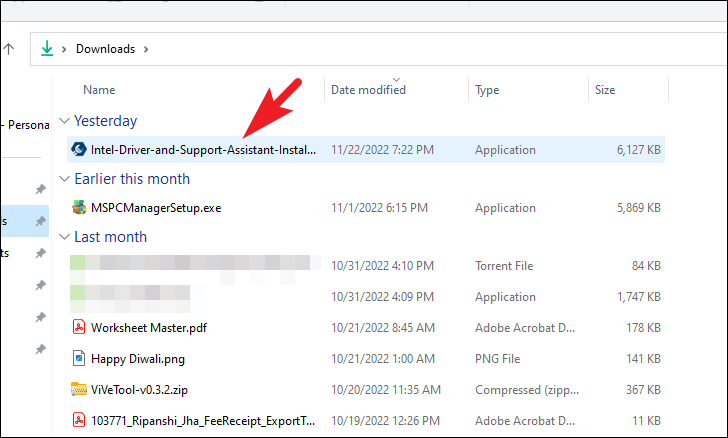The width and height of the screenshot is (728, 438).
Task: Click the Last month group heading
Action: [x=110, y=237]
